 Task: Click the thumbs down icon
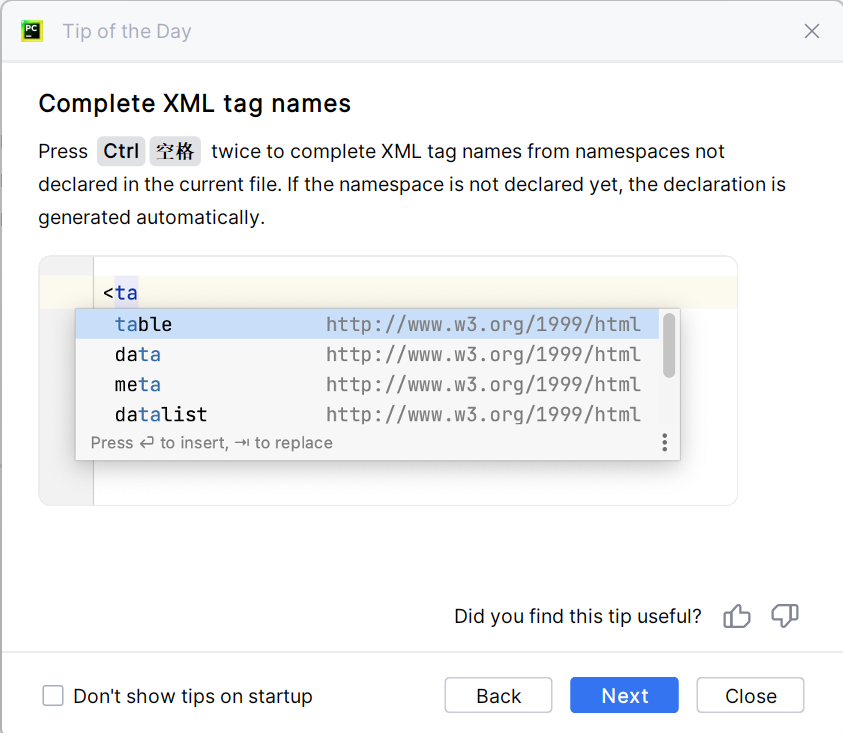pos(785,616)
